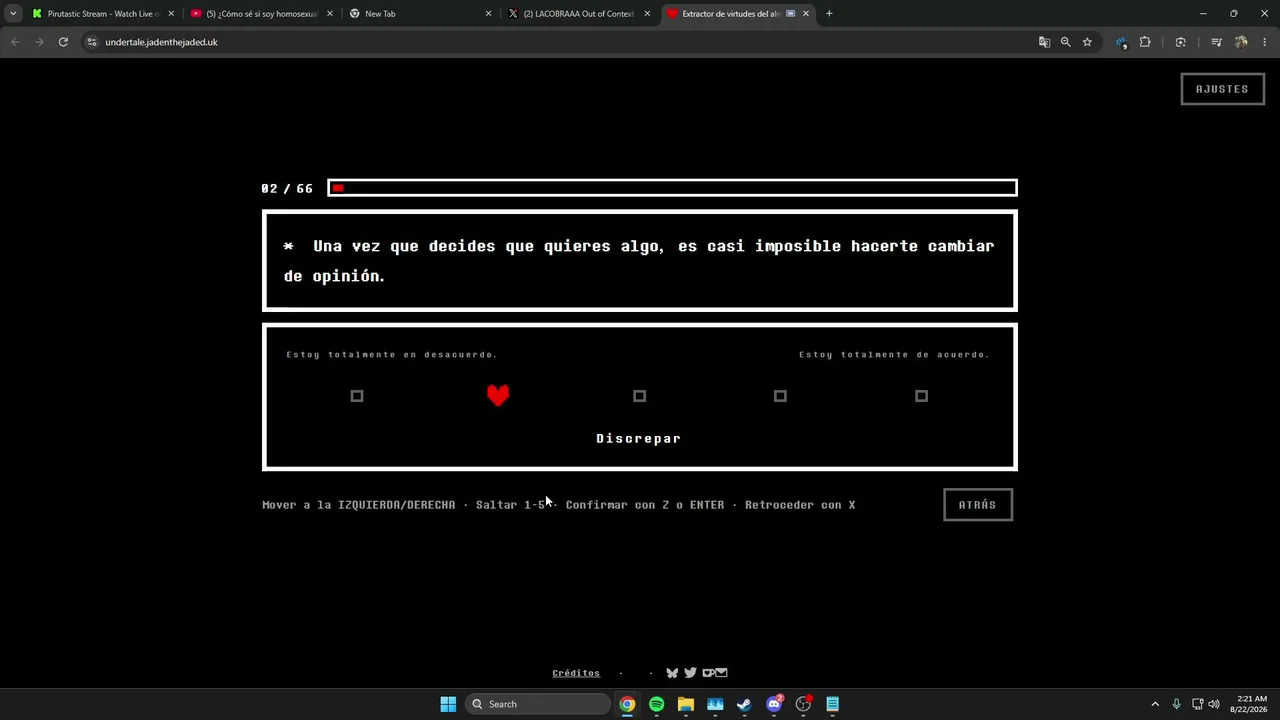The height and width of the screenshot is (720, 1280).
Task: Expand the system tray hidden icons chevron
Action: click(x=1155, y=704)
